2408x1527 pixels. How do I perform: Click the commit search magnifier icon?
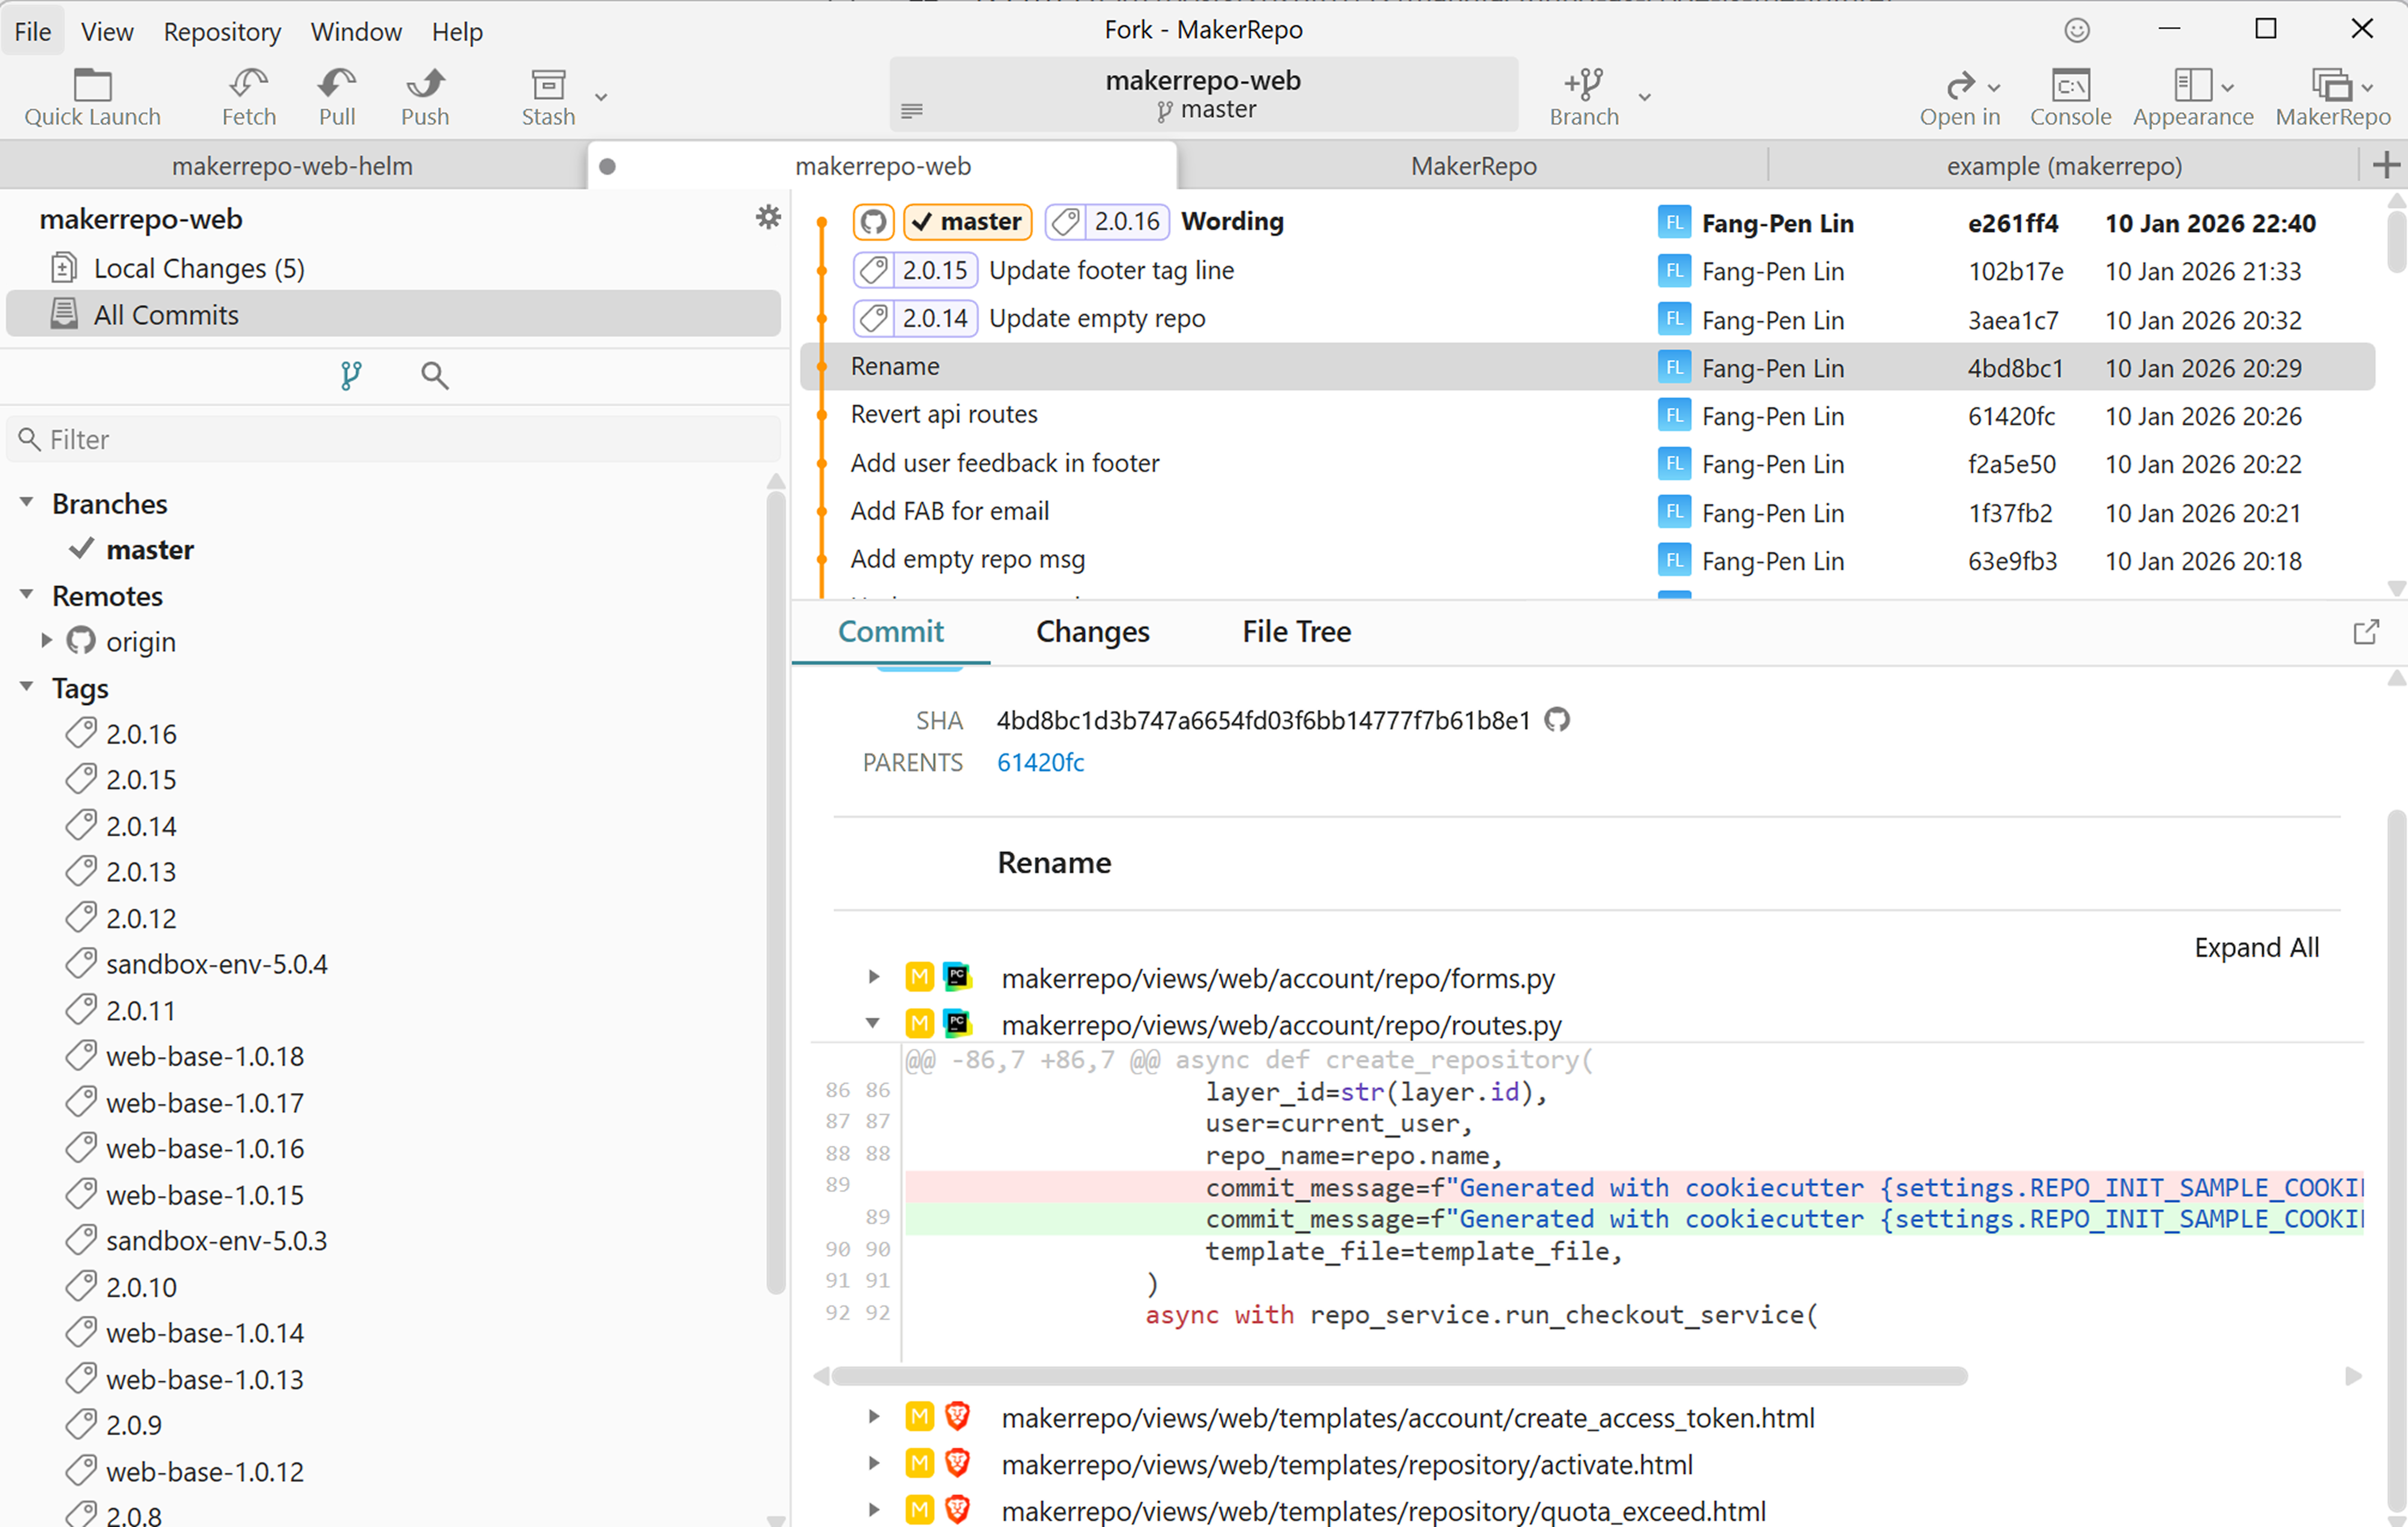pos(434,375)
